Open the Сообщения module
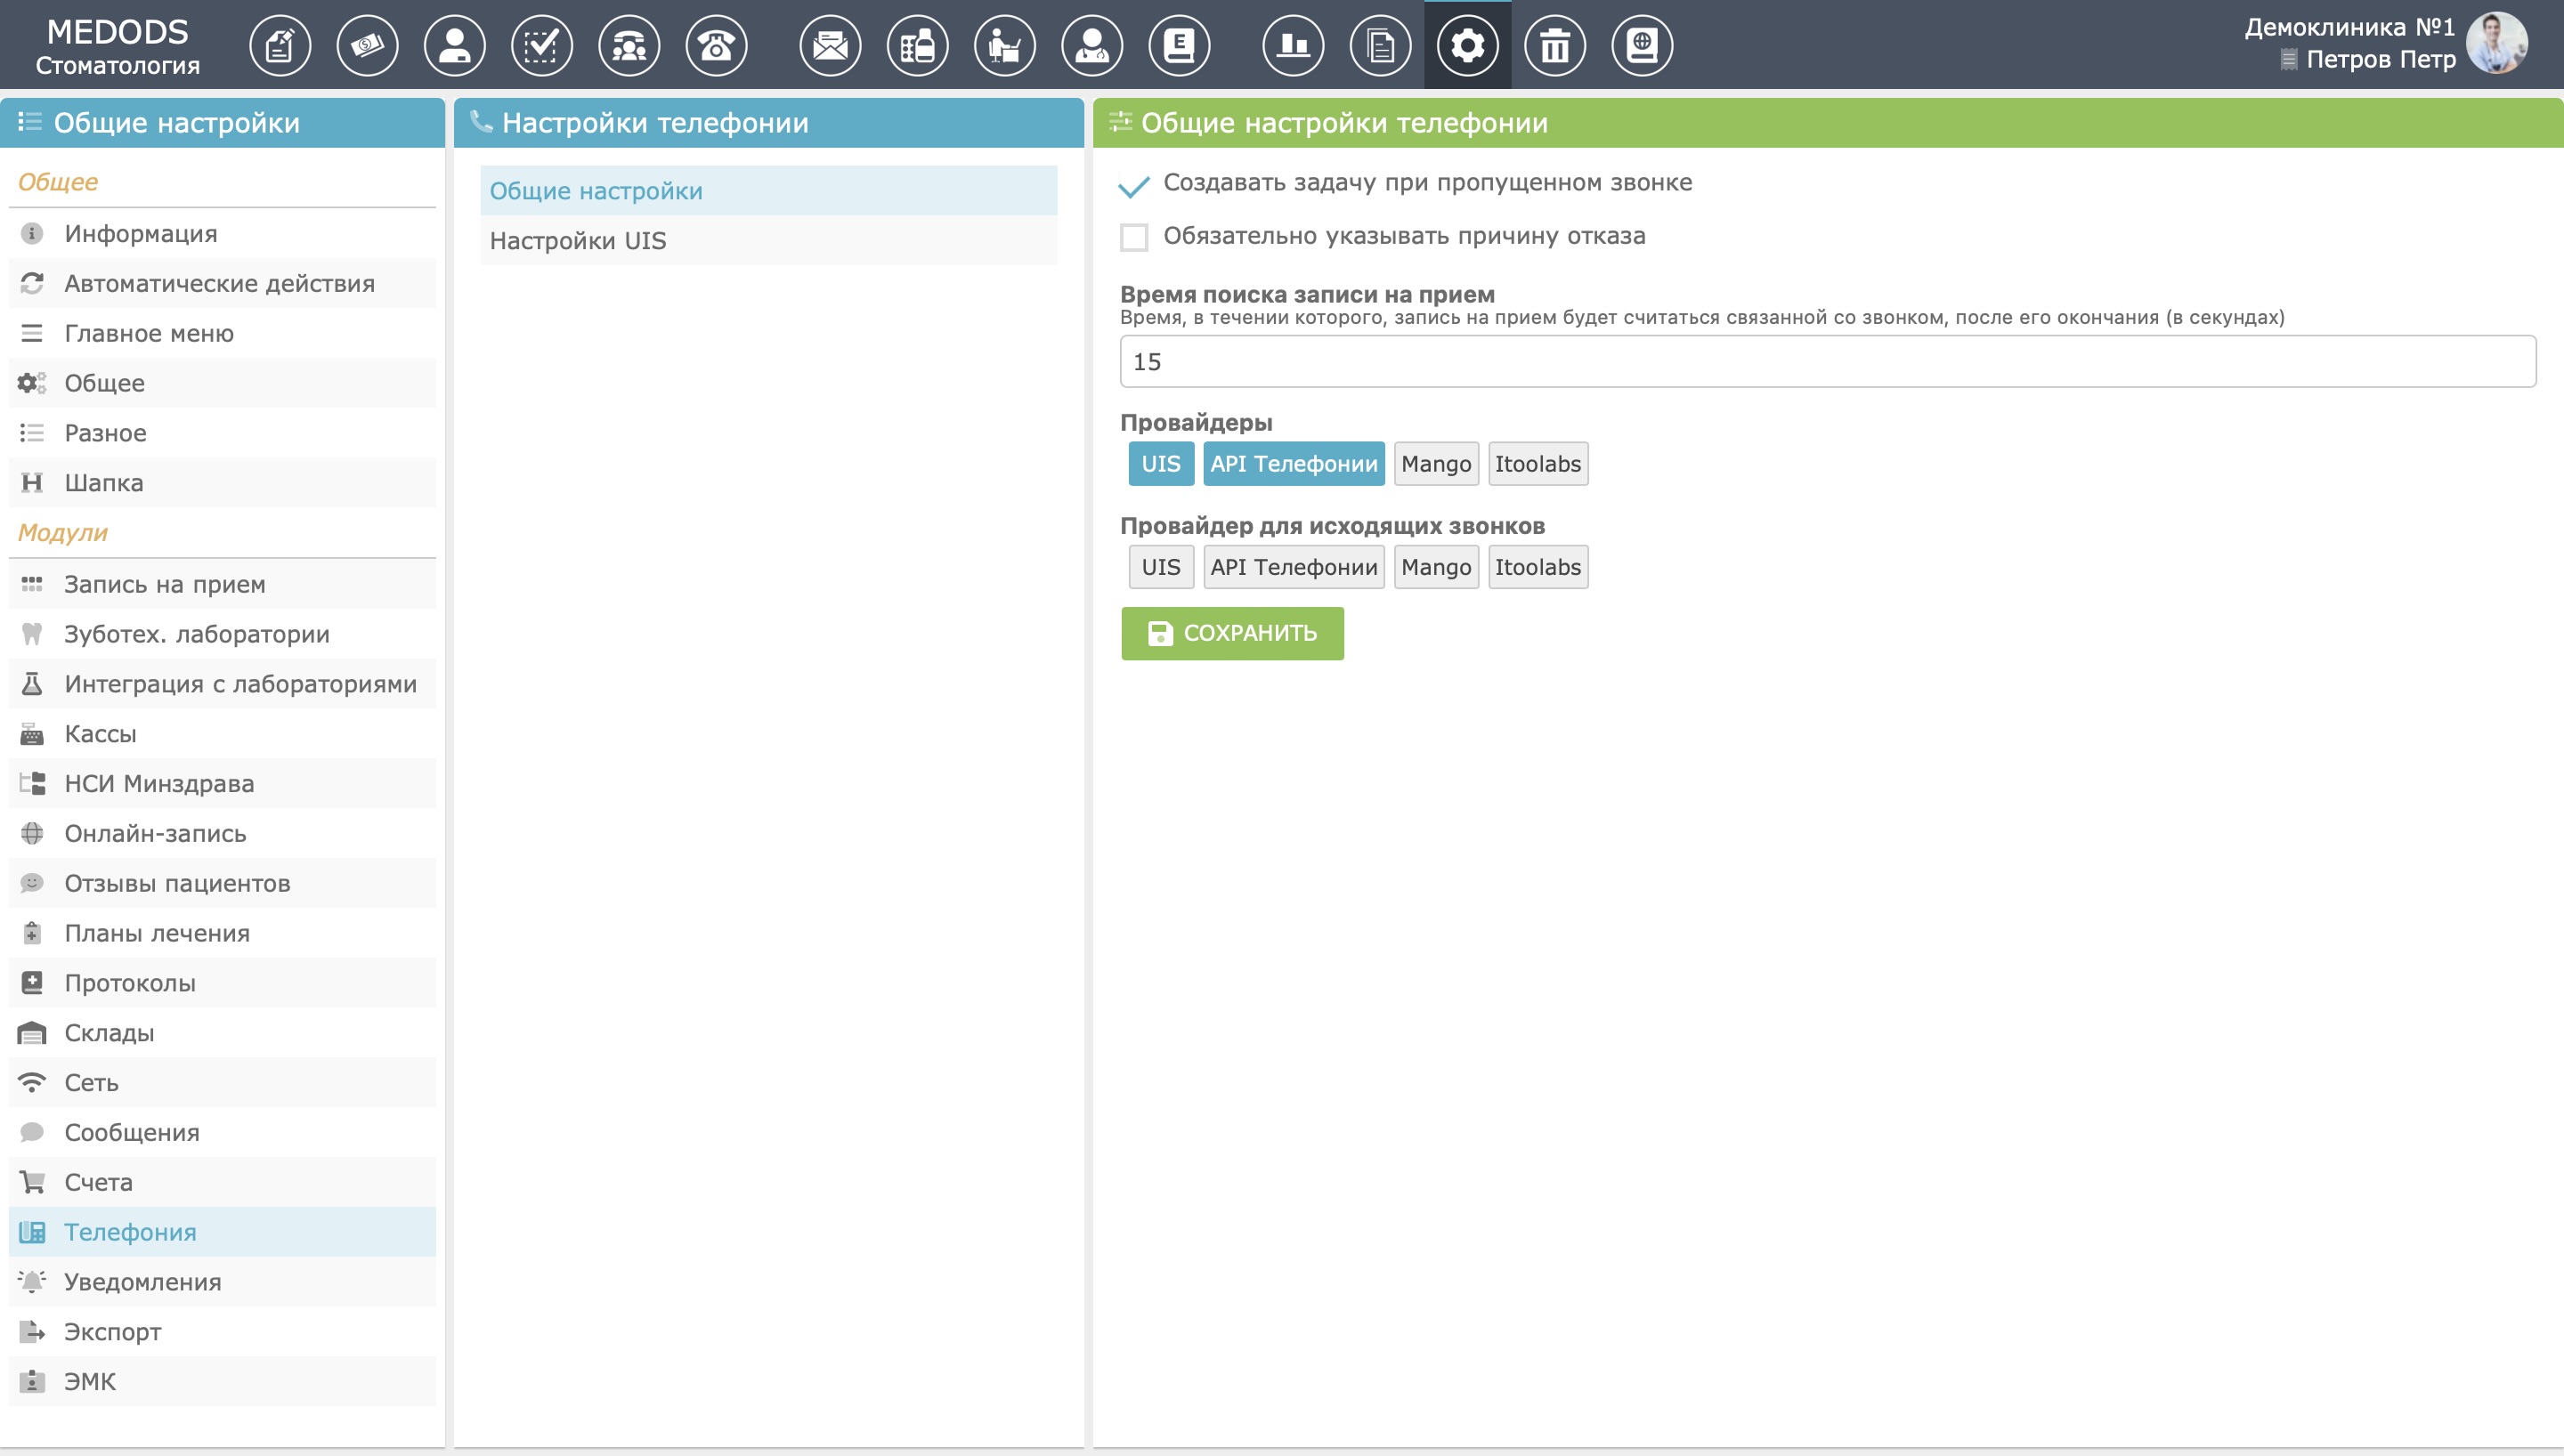The image size is (2564, 1456). coord(222,1132)
